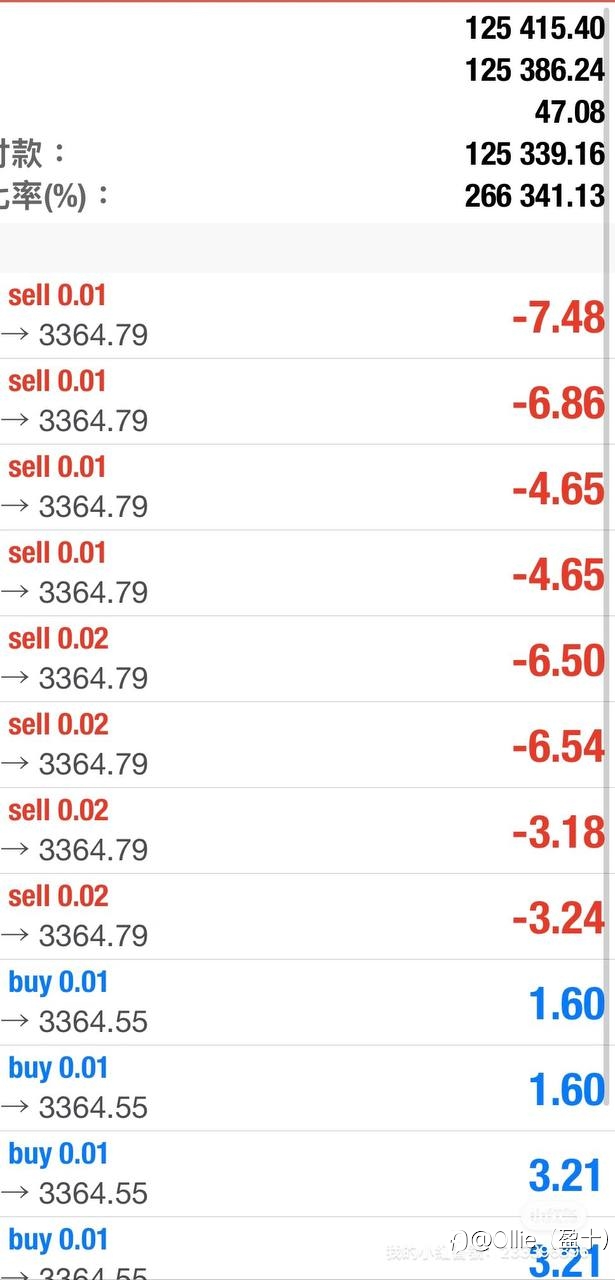Screen dimensions: 615x1280
Task: Tap the -3.24 loss figure
Action: pos(558,918)
